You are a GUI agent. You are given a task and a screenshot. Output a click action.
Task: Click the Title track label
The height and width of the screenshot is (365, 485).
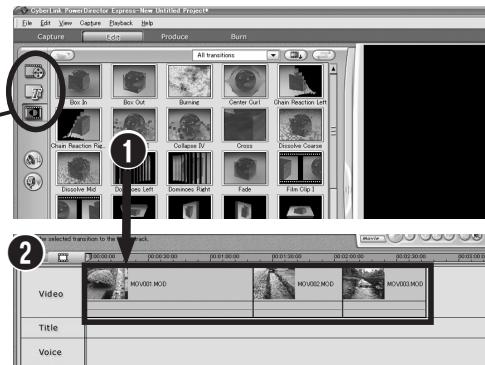coord(48,328)
